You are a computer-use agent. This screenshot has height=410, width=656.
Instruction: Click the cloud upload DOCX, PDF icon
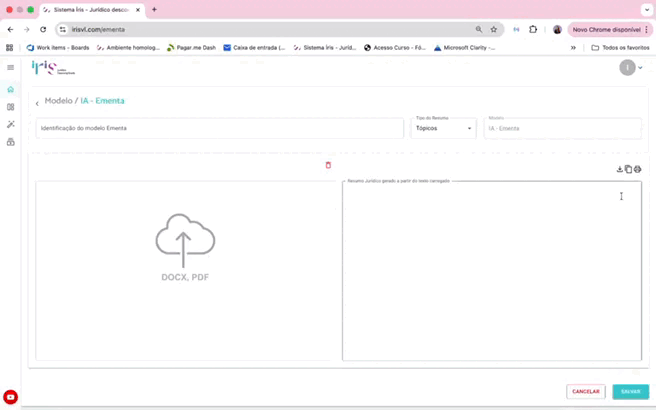click(x=185, y=241)
